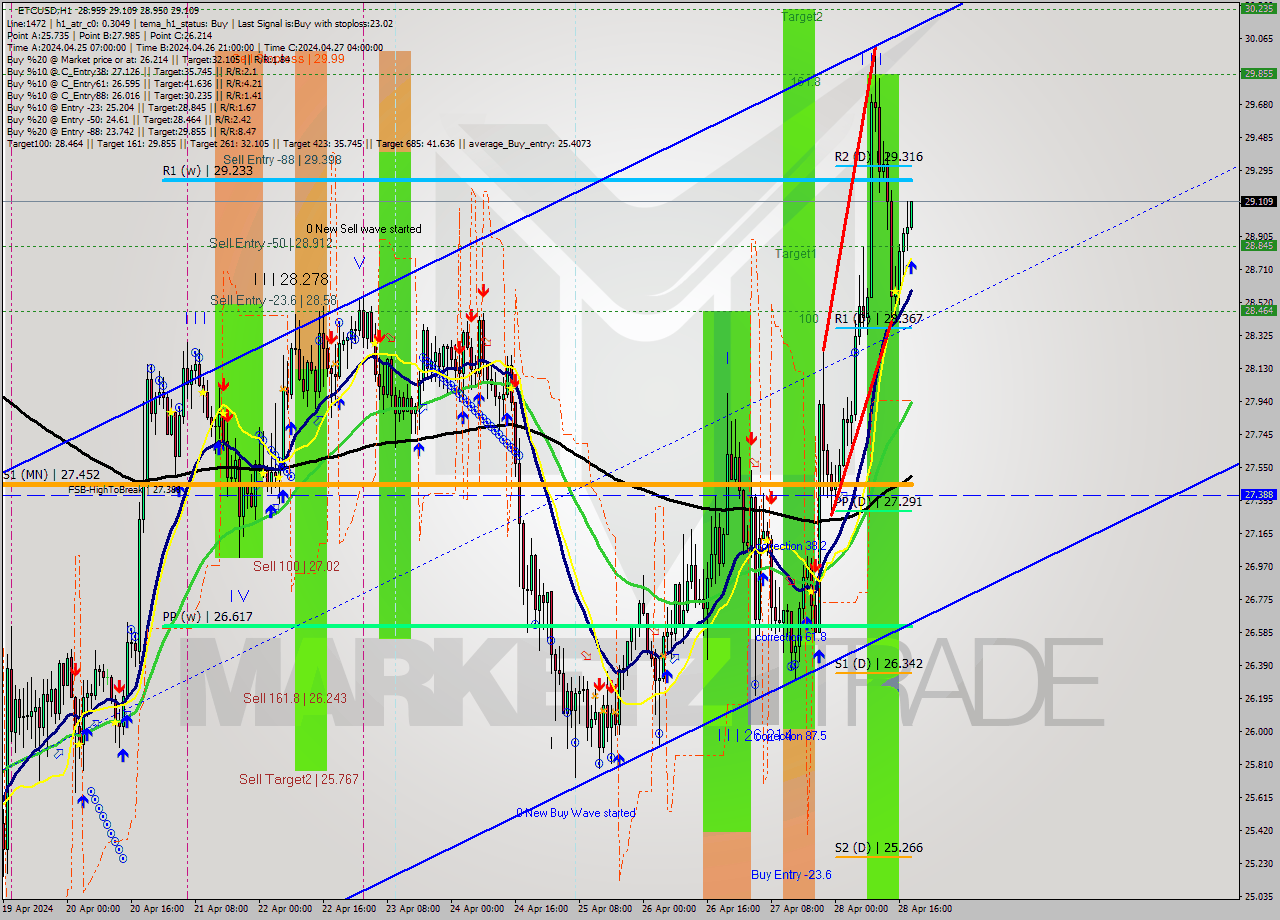Select the 26.000 price axis value
The height and width of the screenshot is (920, 1280).
click(x=1258, y=731)
